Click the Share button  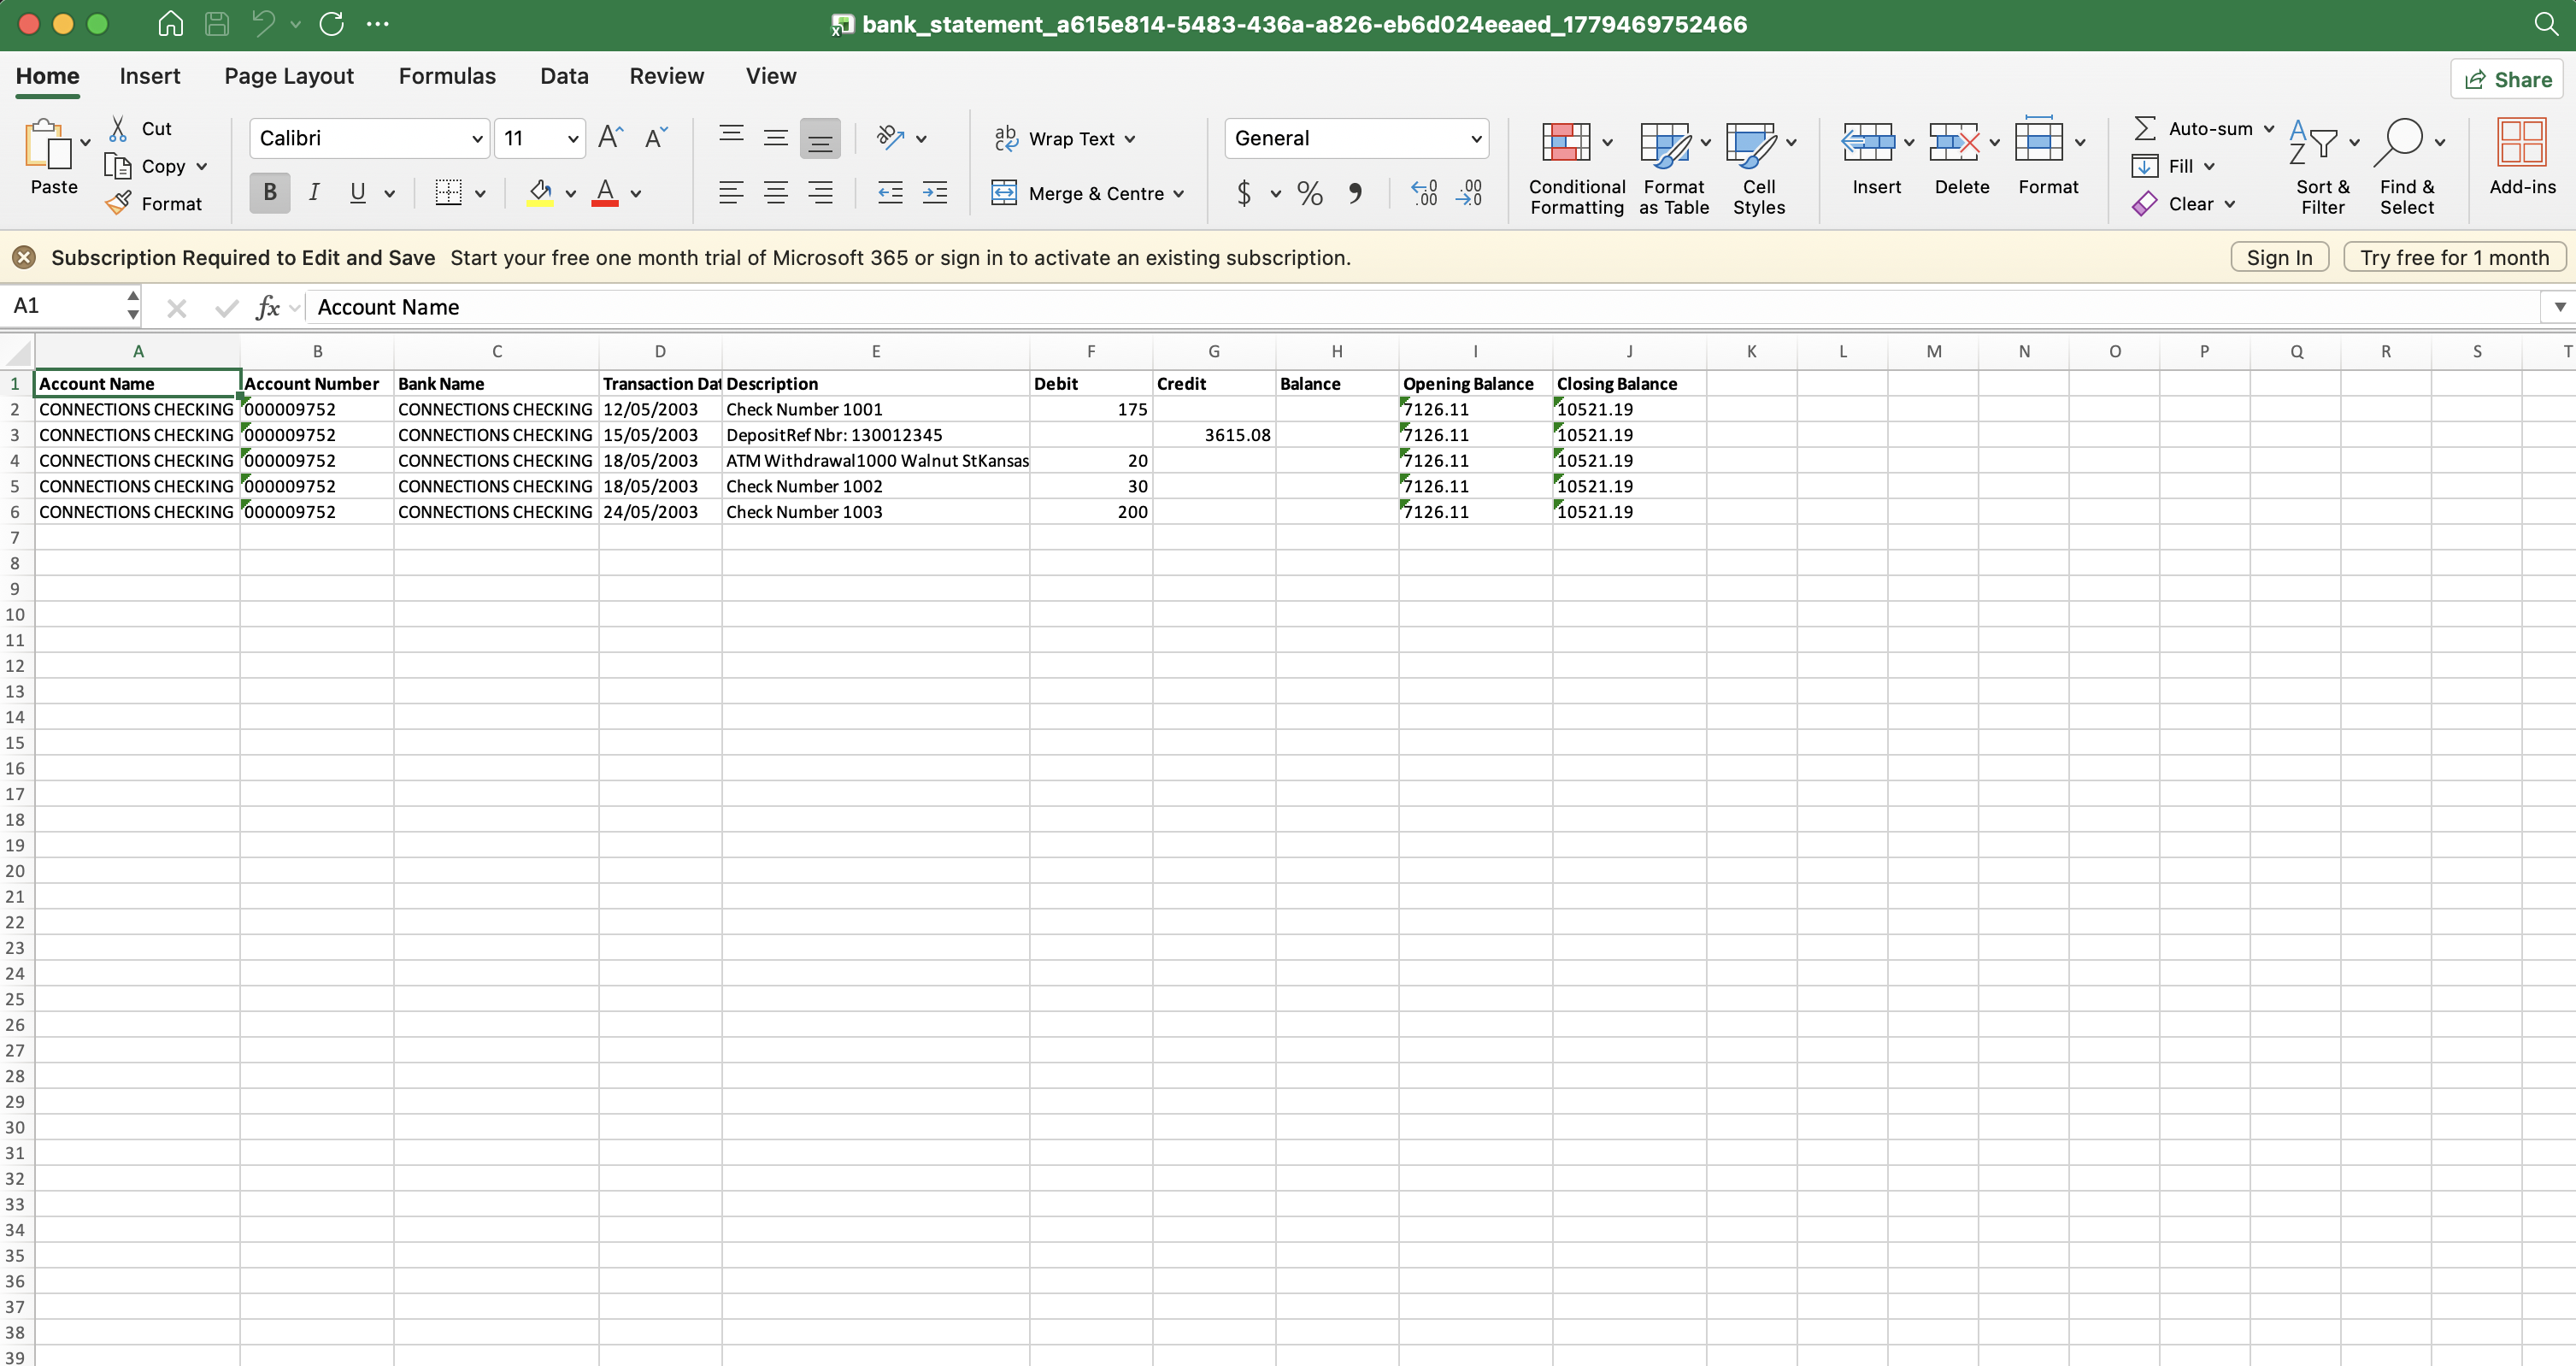point(2507,79)
